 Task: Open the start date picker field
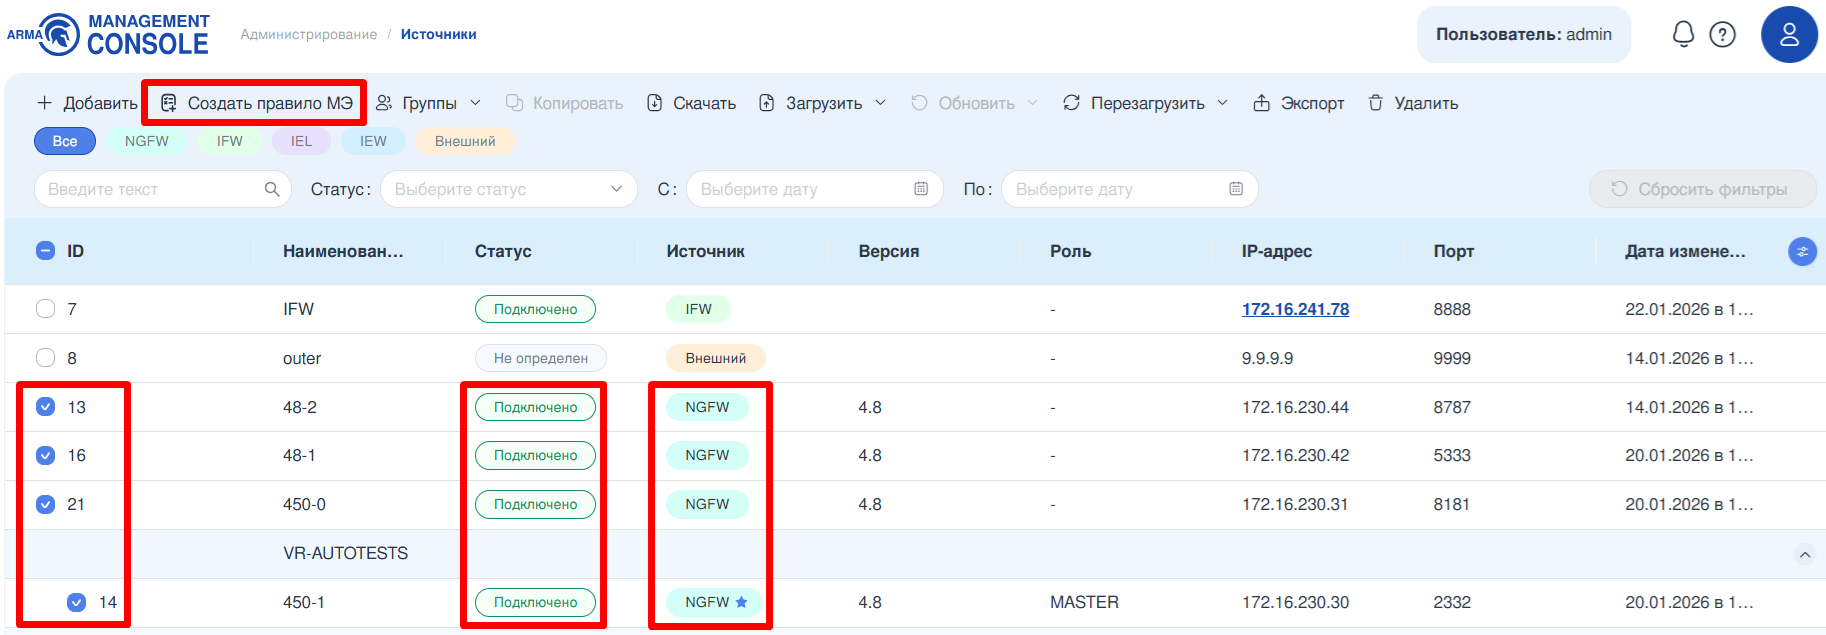[814, 189]
